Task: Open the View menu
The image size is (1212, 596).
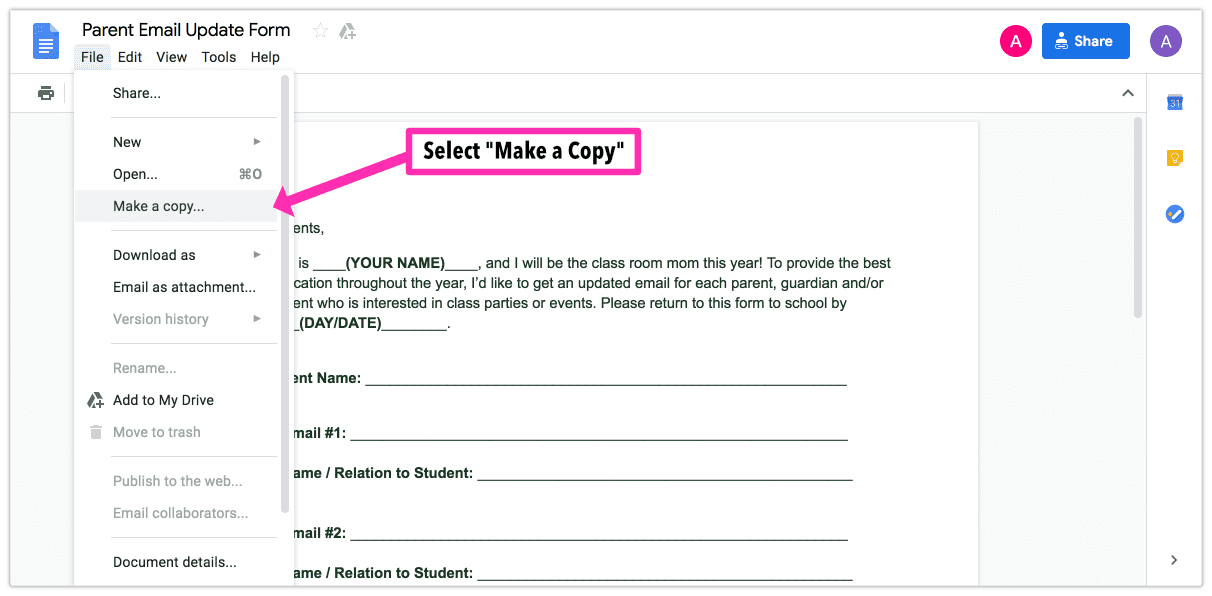Action: (x=171, y=57)
